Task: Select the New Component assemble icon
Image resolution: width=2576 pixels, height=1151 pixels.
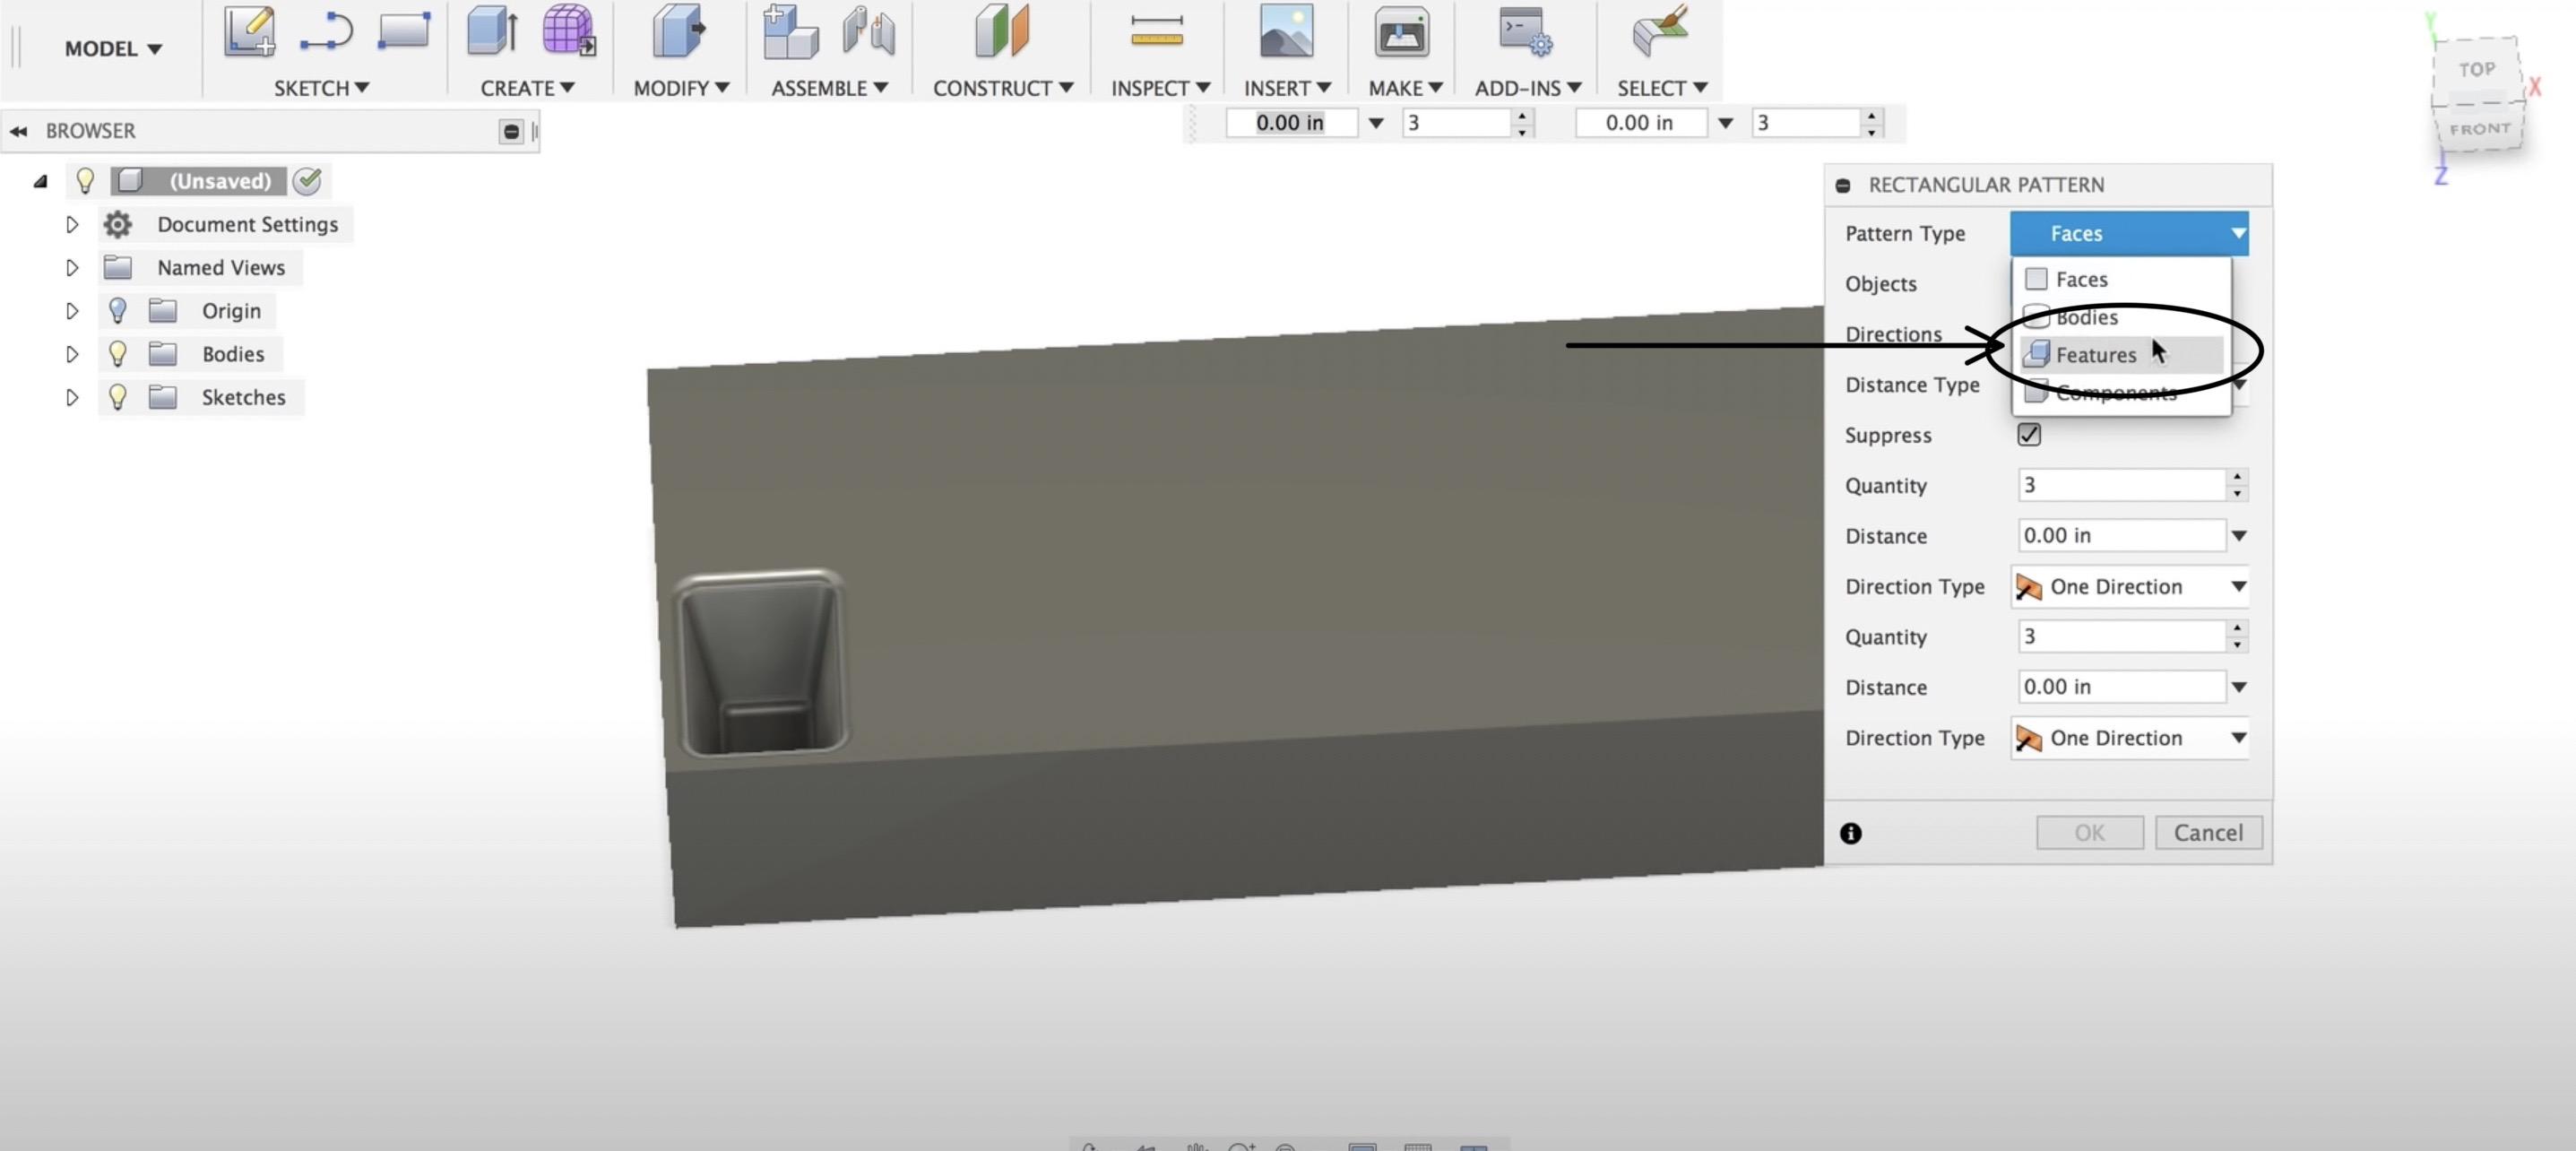Action: point(790,31)
